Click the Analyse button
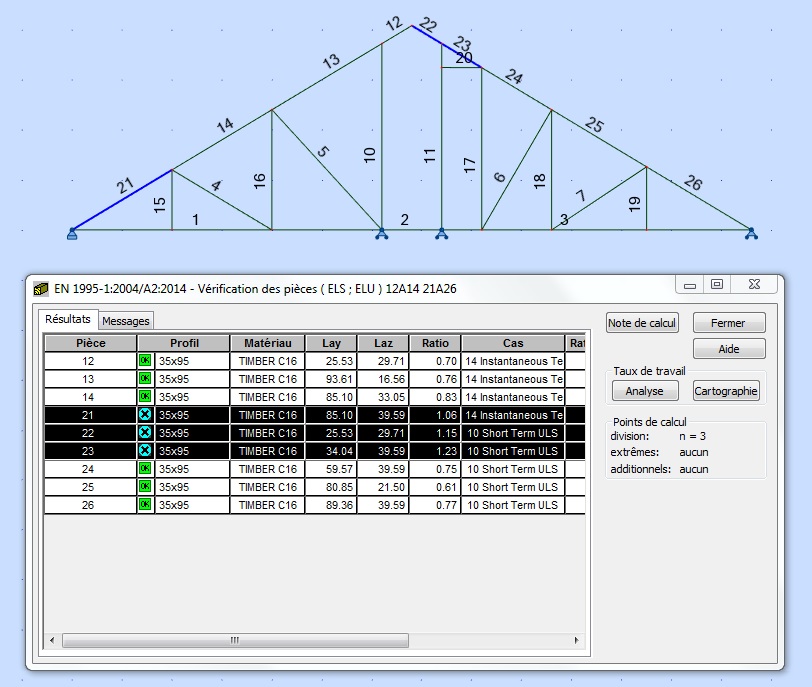The height and width of the screenshot is (687, 812). (x=645, y=391)
